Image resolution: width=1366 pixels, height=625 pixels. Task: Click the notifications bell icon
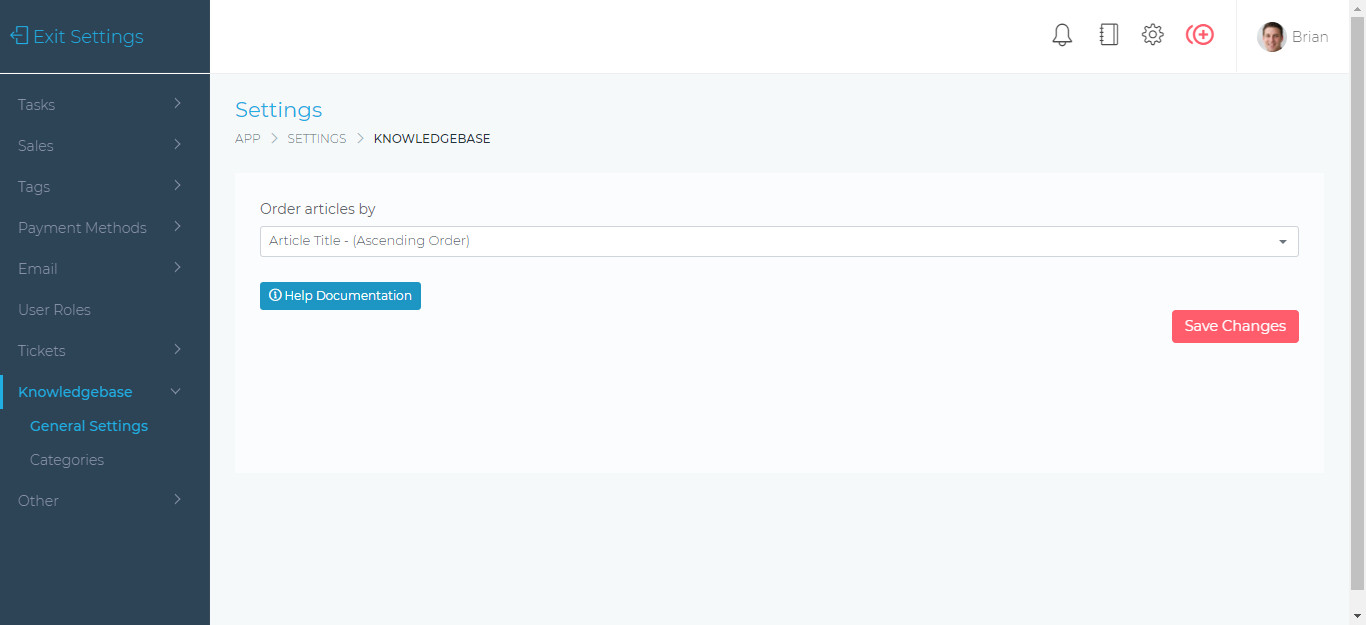pyautogui.click(x=1062, y=36)
